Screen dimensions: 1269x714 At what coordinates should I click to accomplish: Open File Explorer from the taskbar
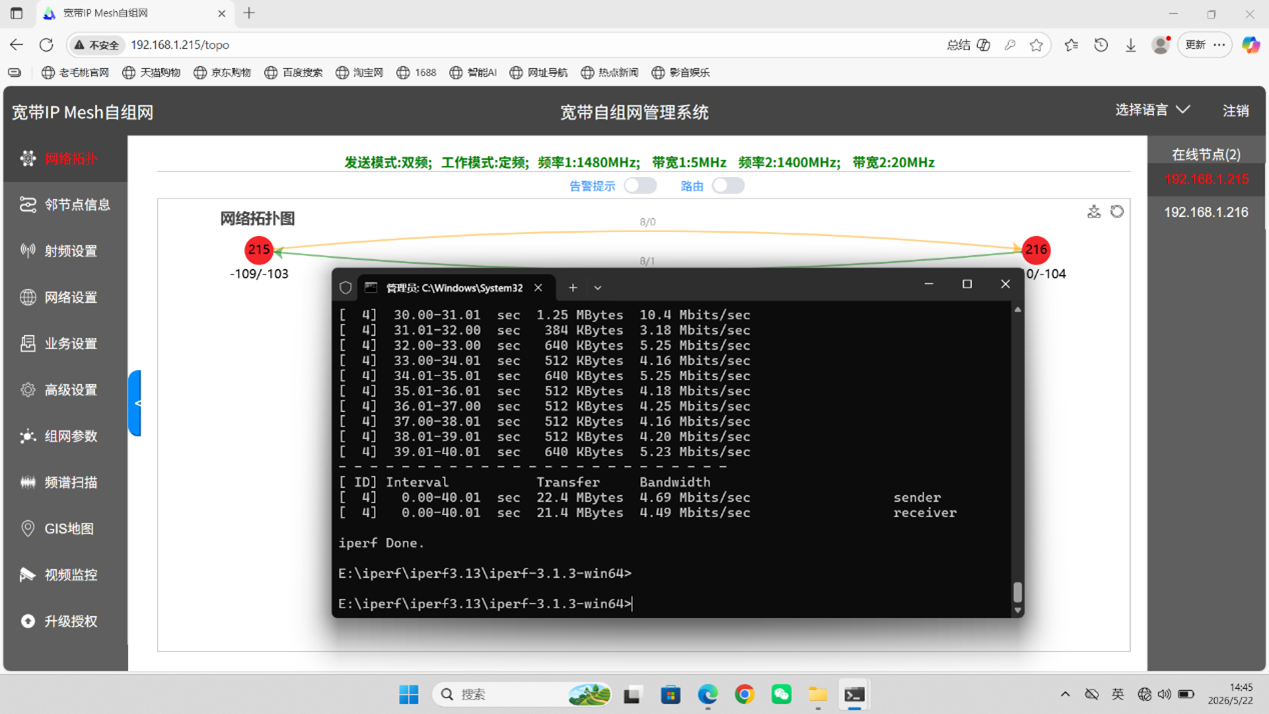pos(818,694)
